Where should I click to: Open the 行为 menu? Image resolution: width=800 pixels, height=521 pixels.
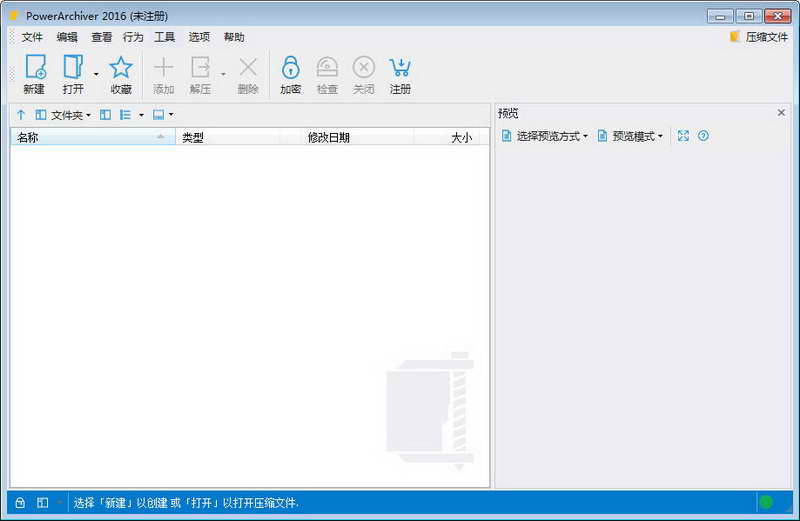coord(133,37)
